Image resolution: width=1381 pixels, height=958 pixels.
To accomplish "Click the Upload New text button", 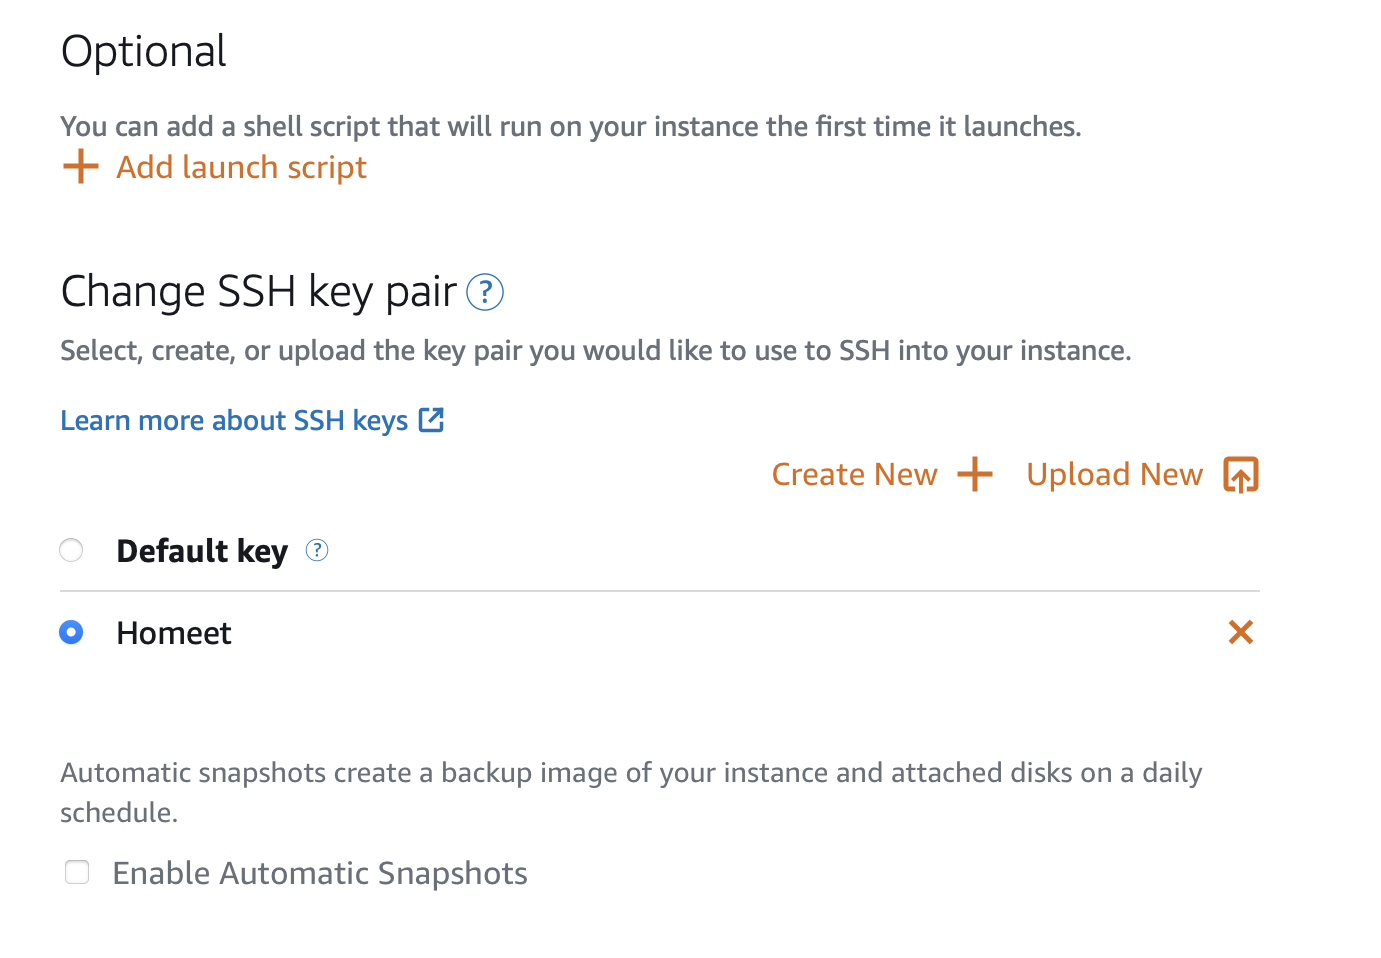I will click(x=1115, y=474).
